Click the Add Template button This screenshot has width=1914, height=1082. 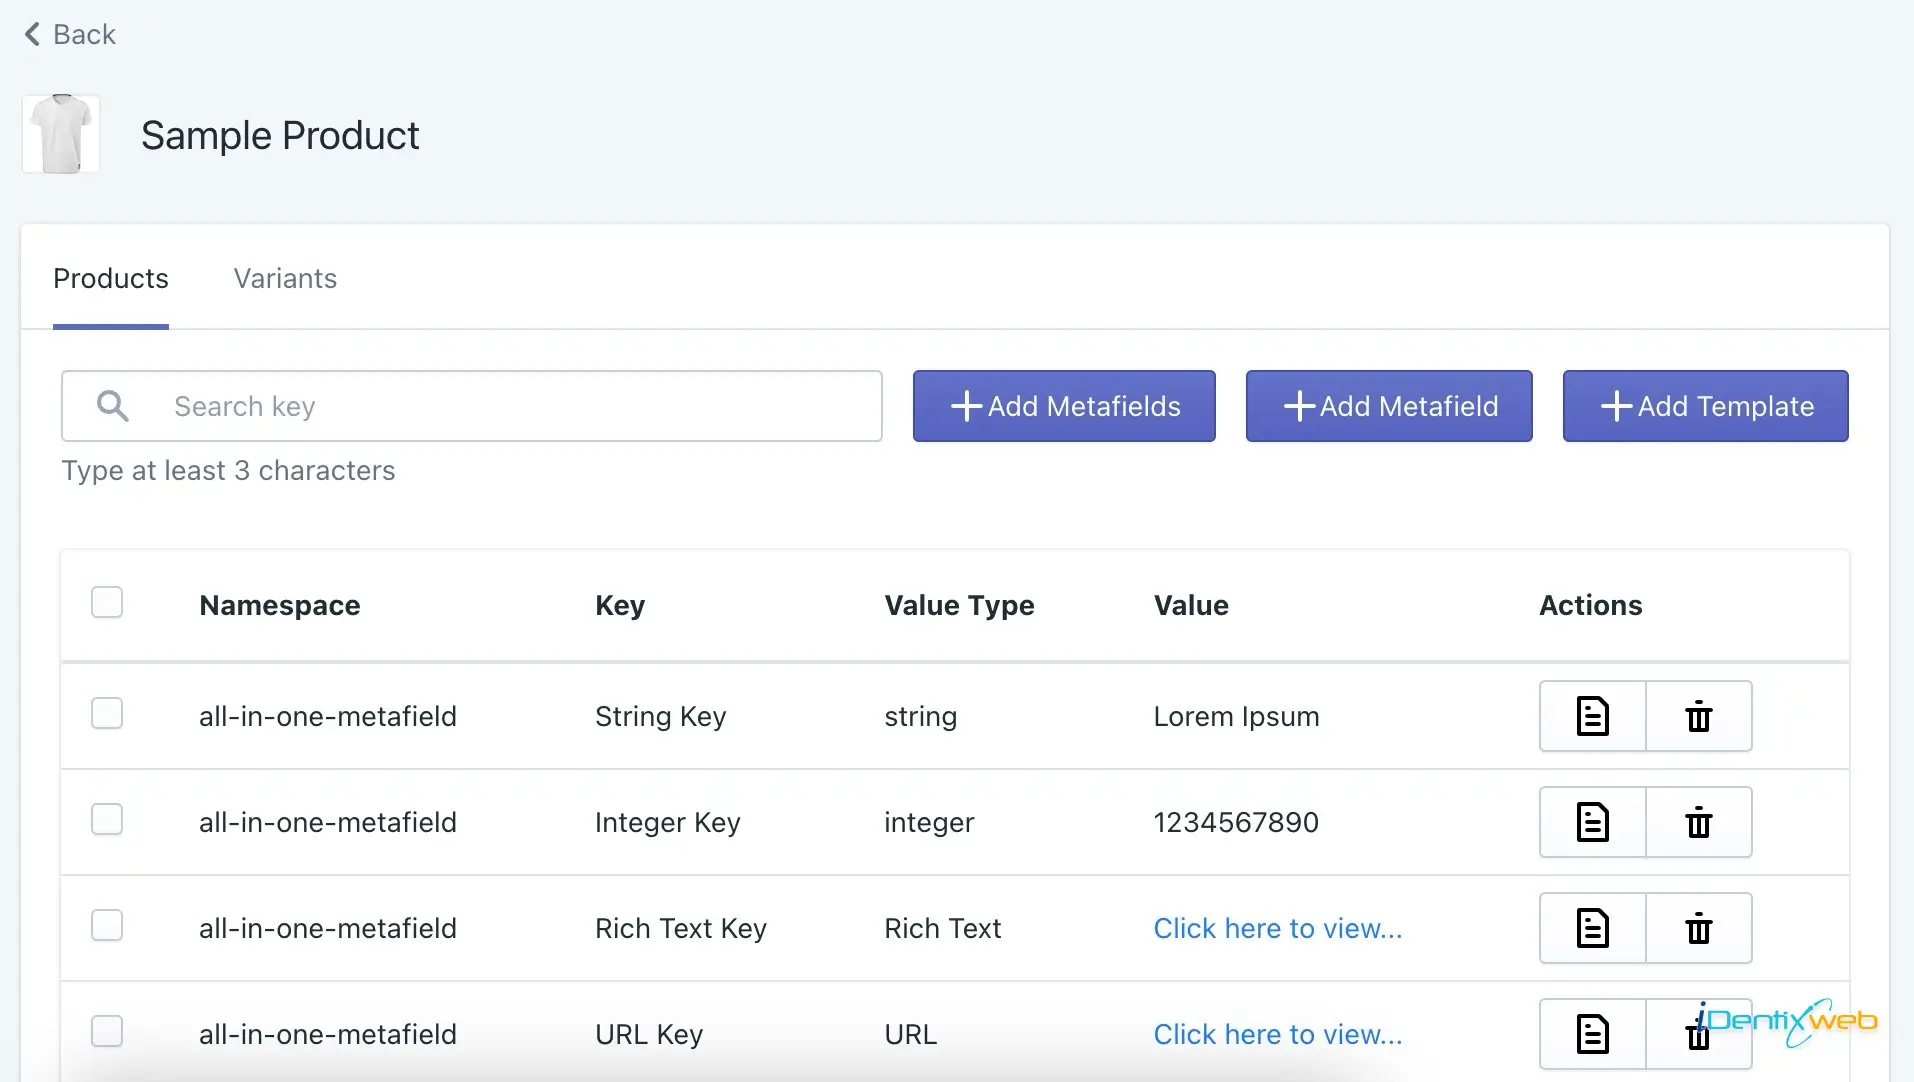point(1705,406)
